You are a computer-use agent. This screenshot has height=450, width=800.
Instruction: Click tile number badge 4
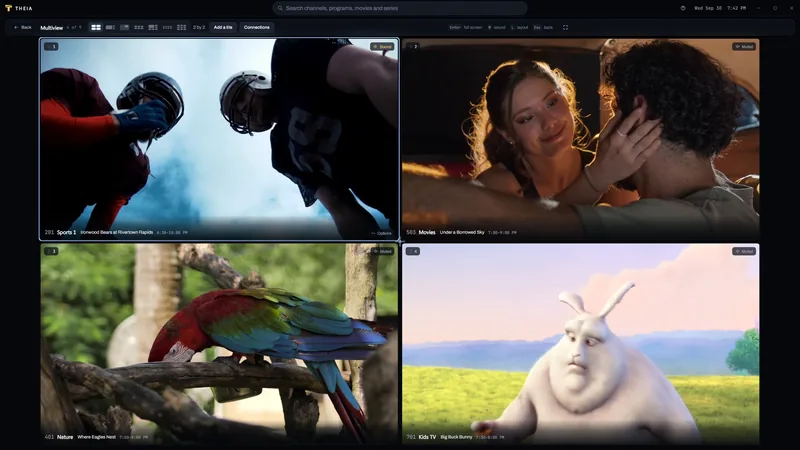(x=413, y=251)
